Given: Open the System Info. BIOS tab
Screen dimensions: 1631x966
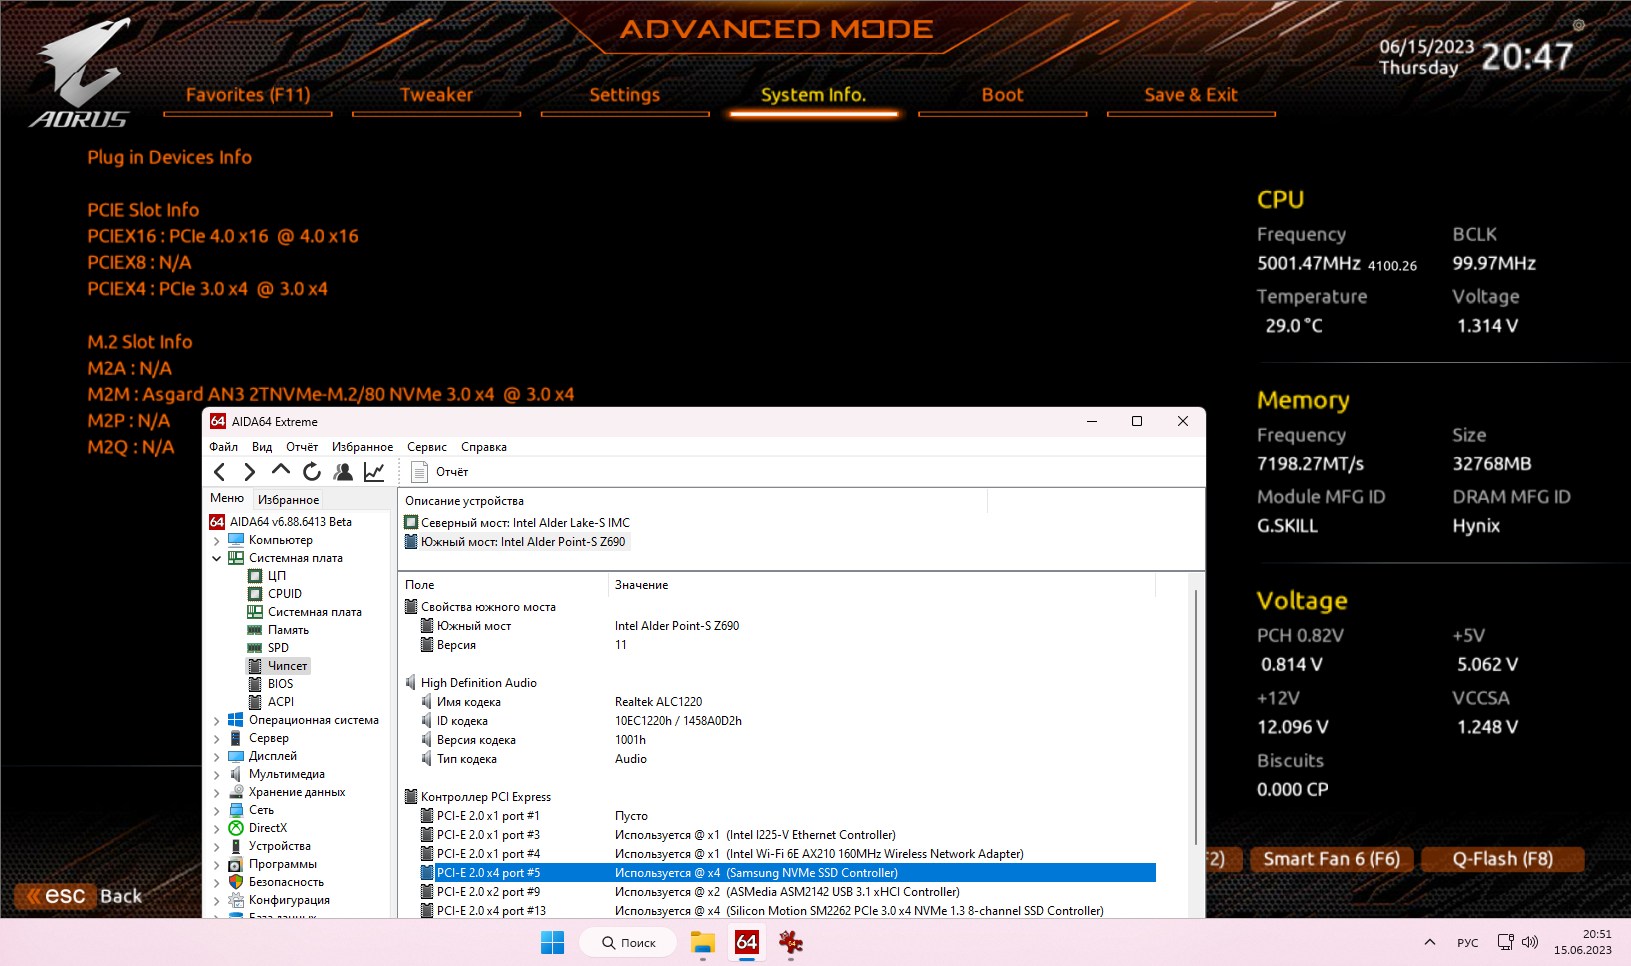Looking at the screenshot, I should (x=813, y=95).
